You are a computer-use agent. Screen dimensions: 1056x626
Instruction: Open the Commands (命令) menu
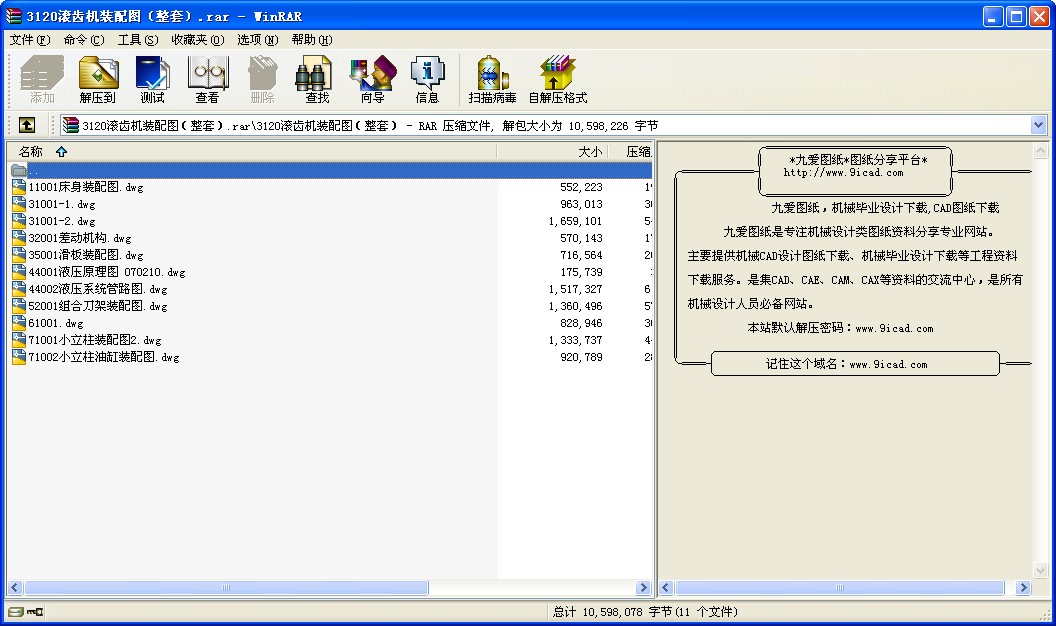click(x=84, y=40)
